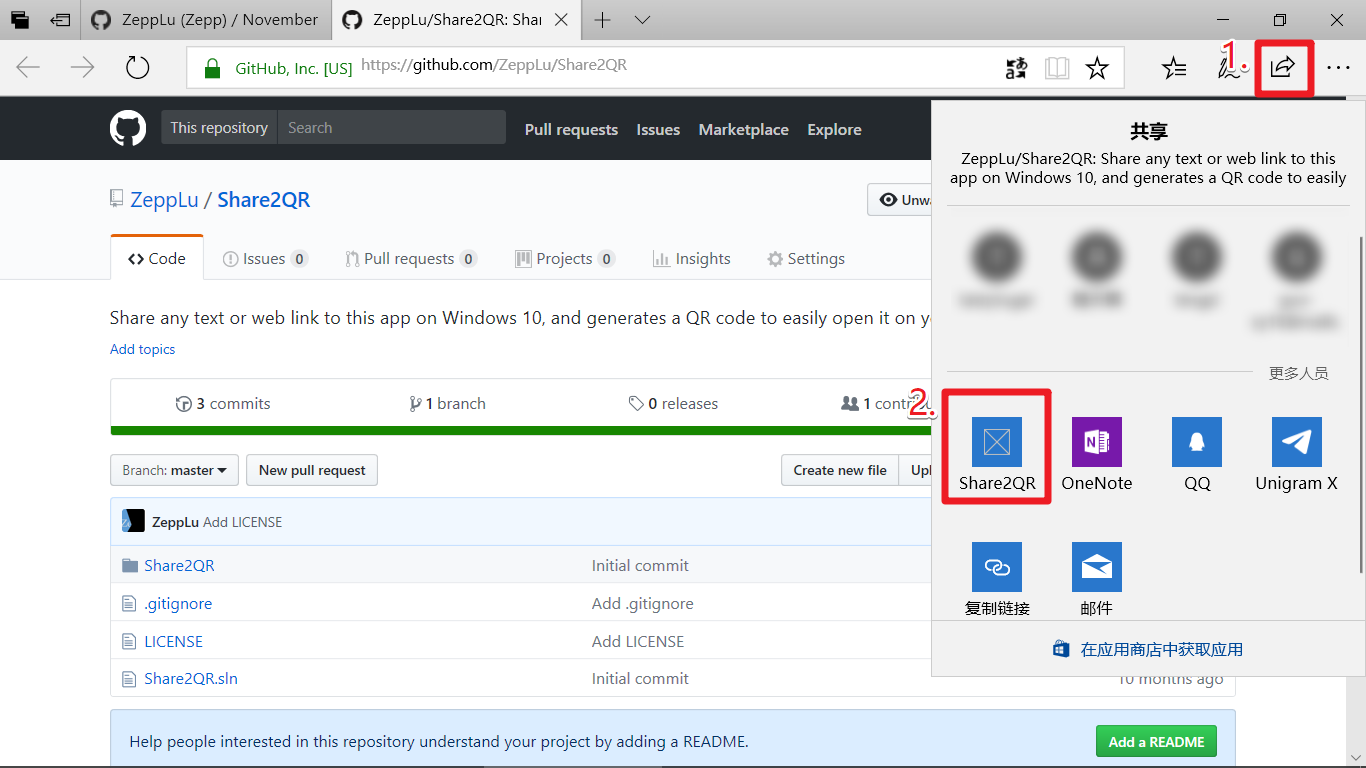Click the Unwatch repository button

coord(899,199)
